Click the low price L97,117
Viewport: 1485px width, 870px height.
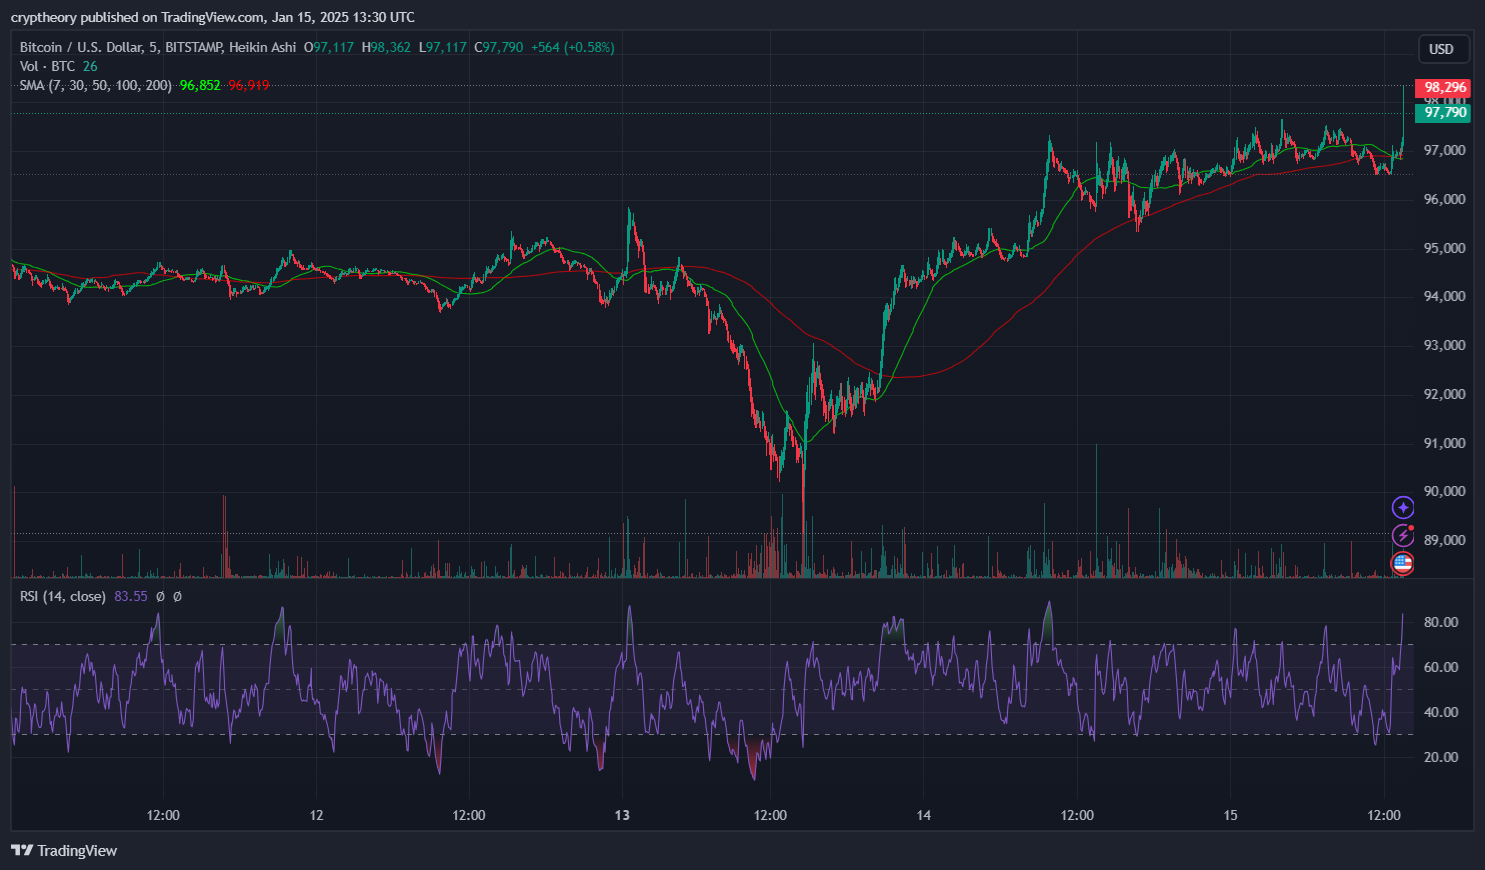443,47
